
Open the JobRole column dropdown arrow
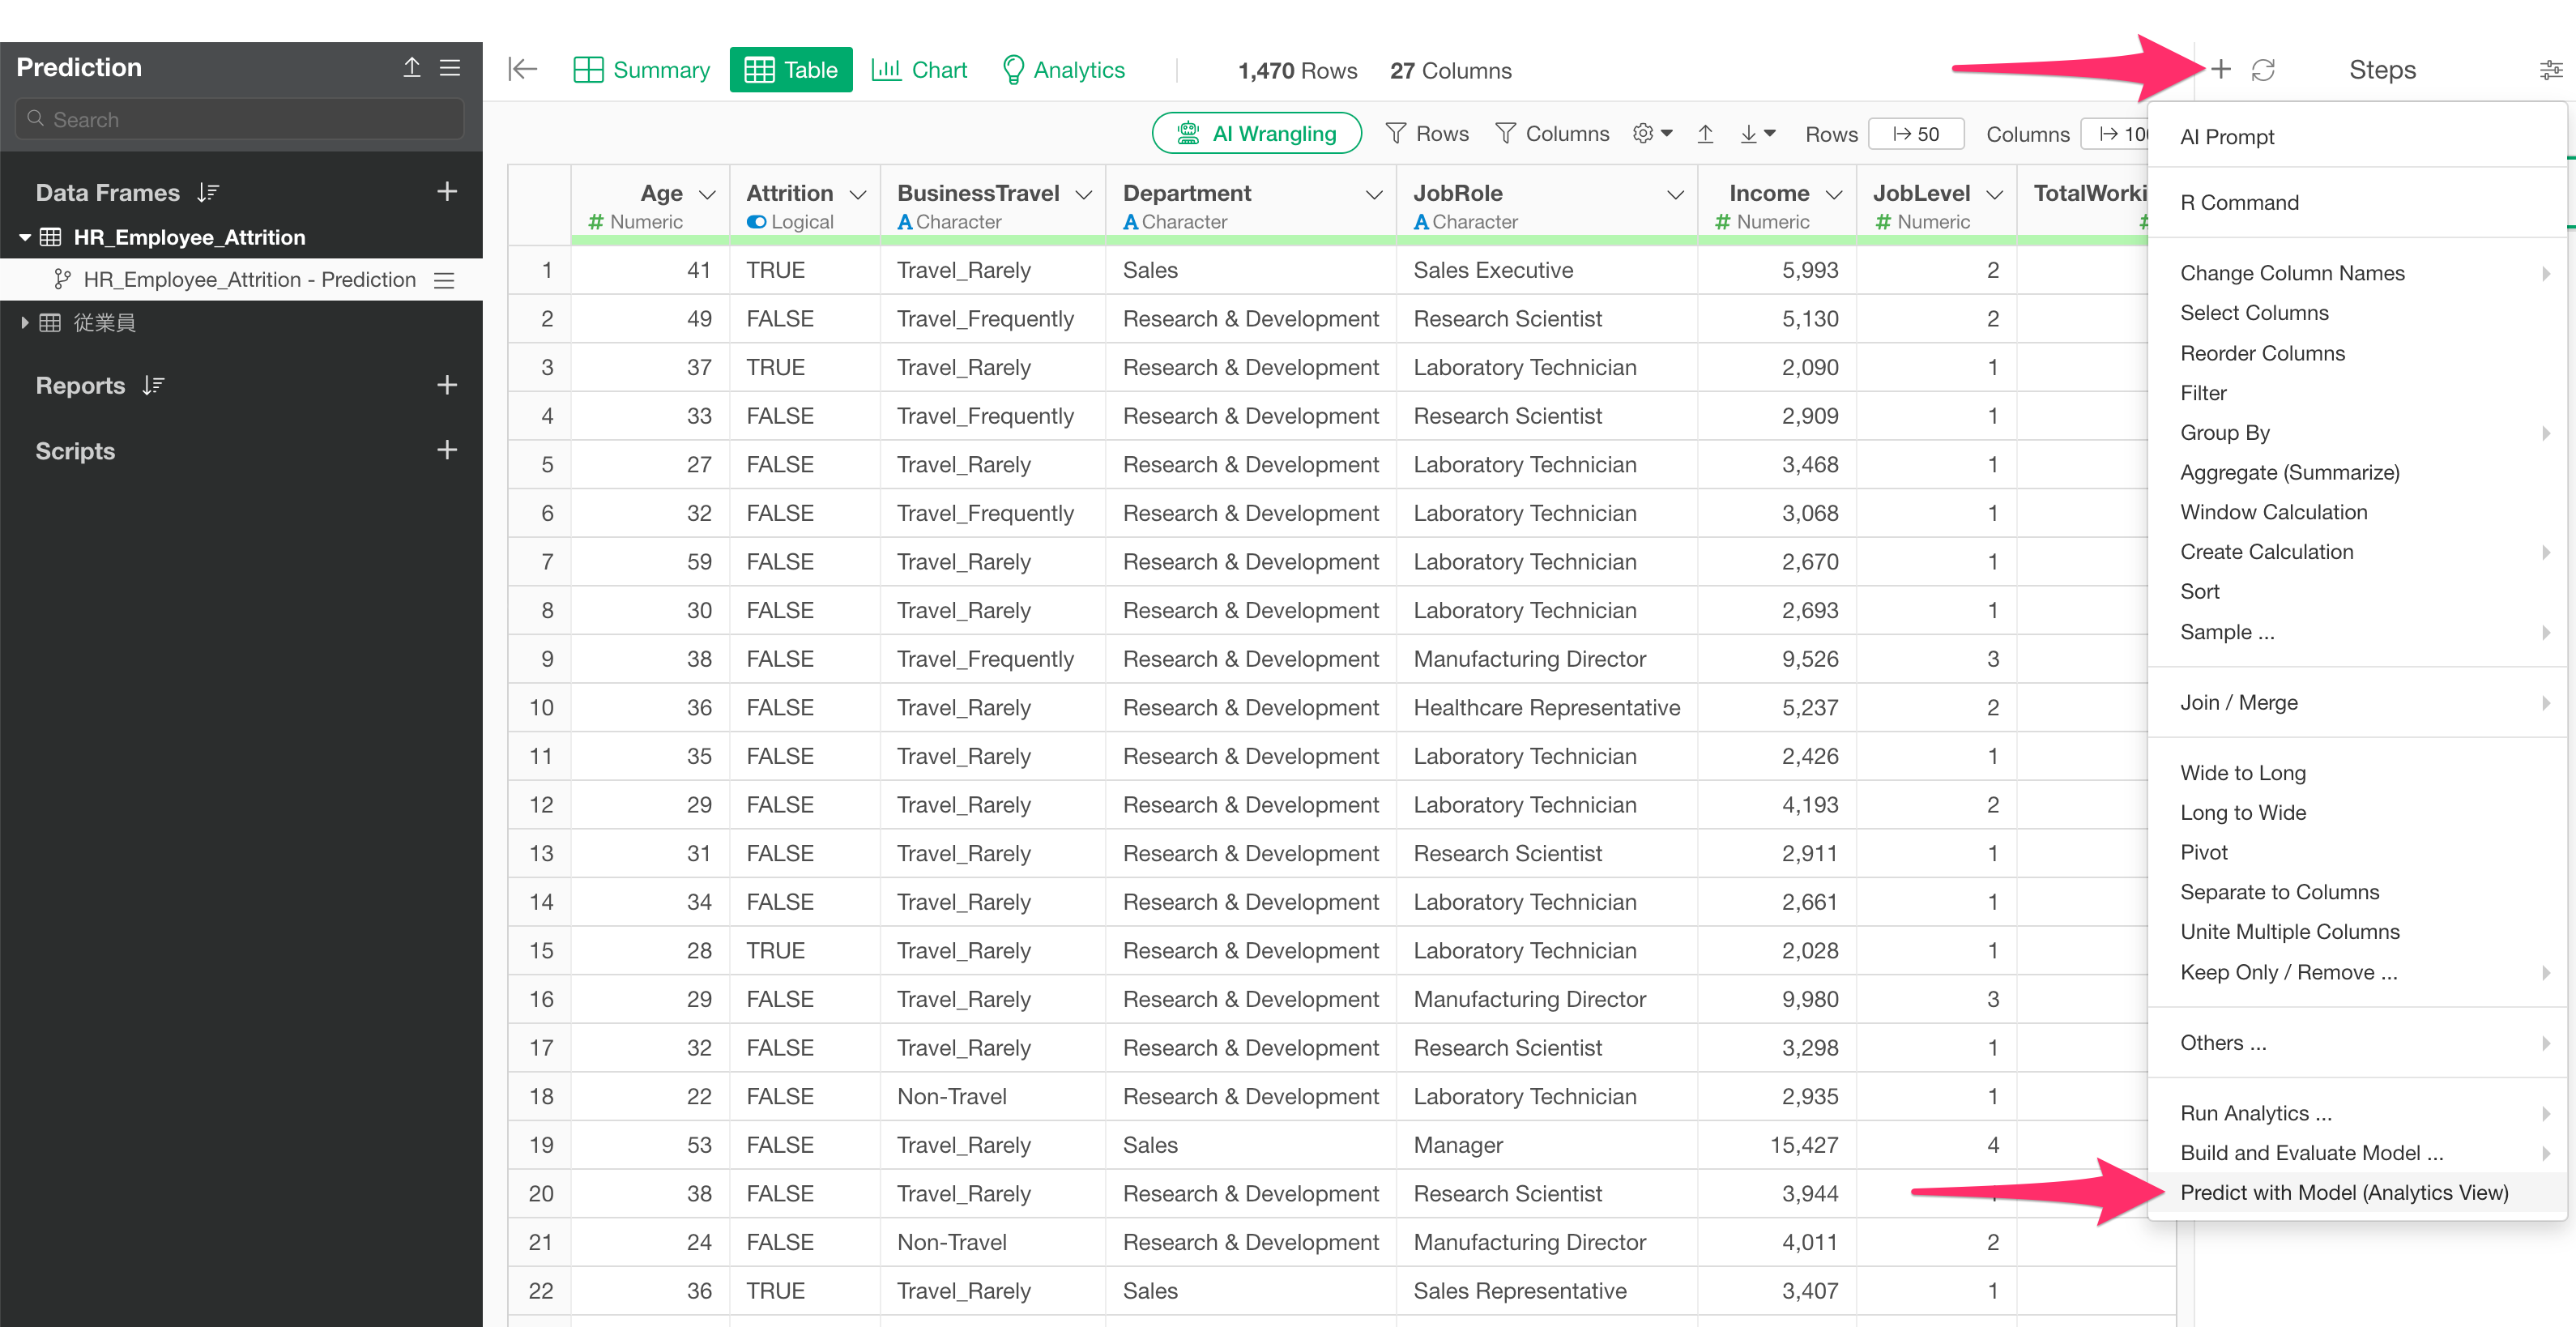tap(1676, 194)
